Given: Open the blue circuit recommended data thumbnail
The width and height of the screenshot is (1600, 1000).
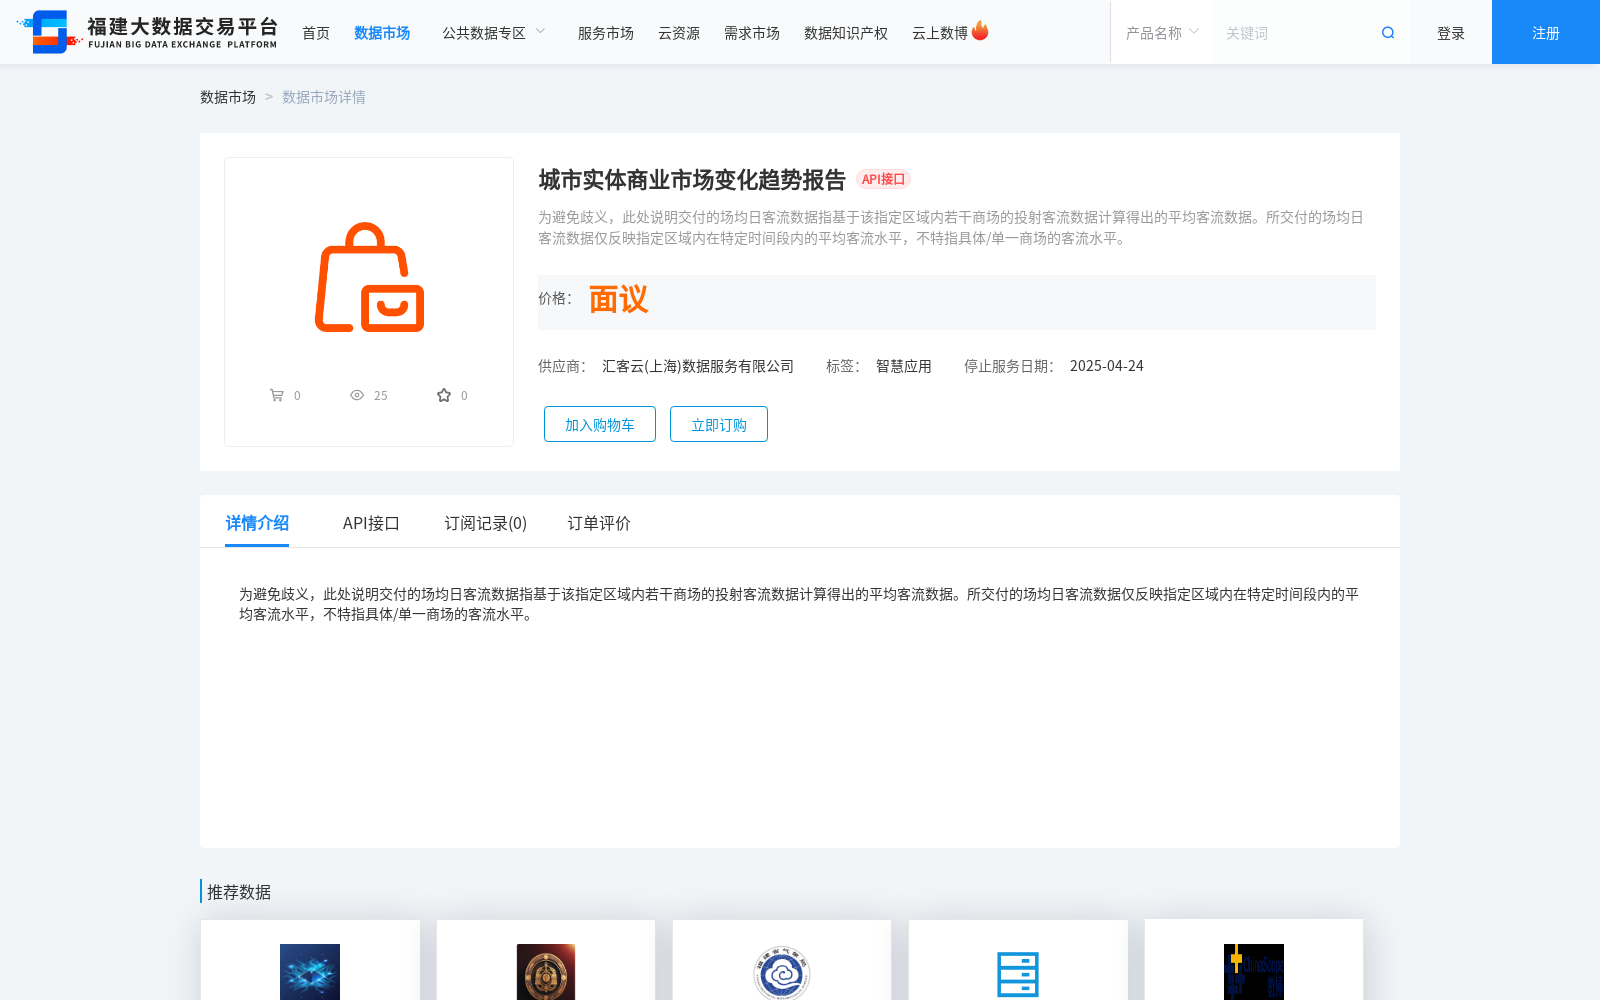Looking at the screenshot, I should [310, 972].
